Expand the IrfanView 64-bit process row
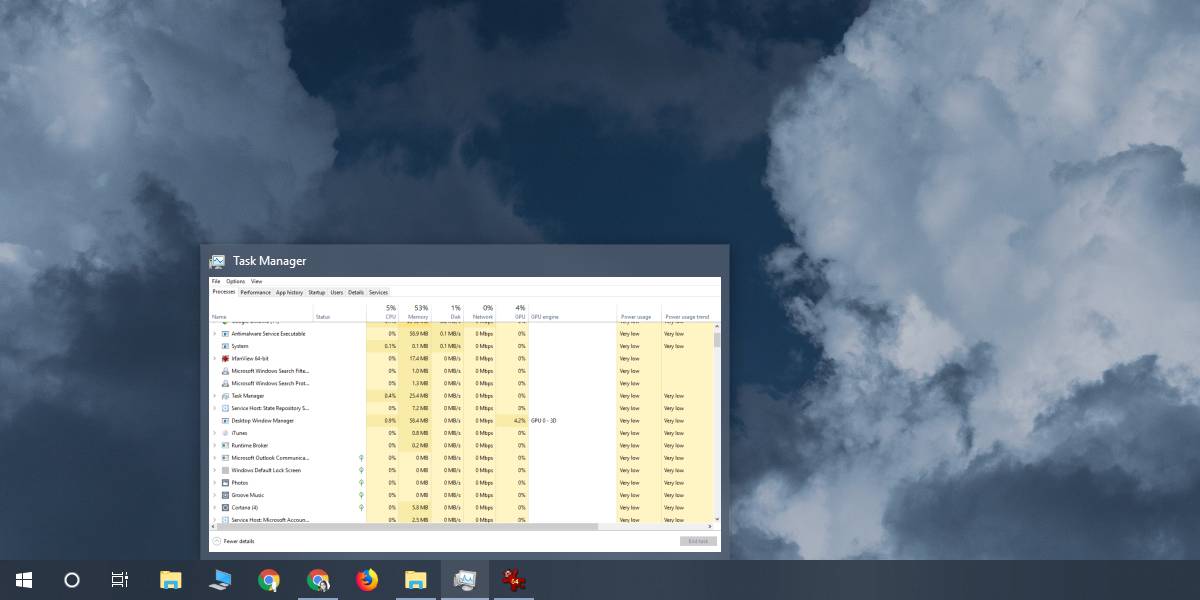The width and height of the screenshot is (1200, 600). (x=214, y=358)
